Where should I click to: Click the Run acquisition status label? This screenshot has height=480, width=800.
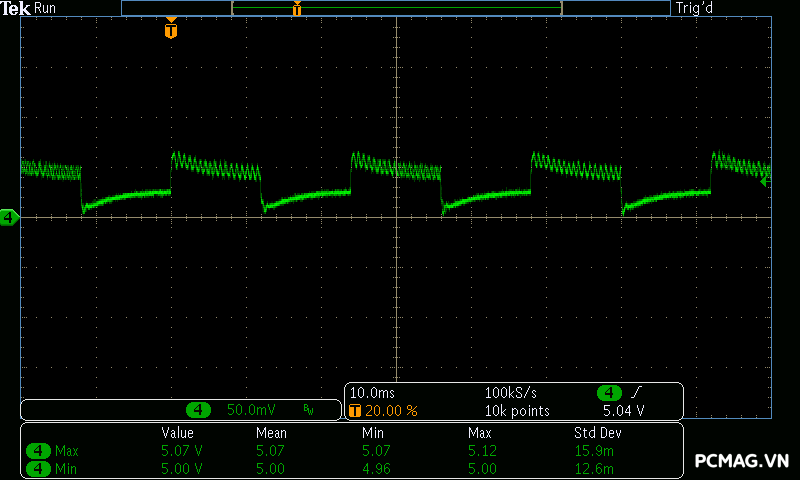point(46,8)
